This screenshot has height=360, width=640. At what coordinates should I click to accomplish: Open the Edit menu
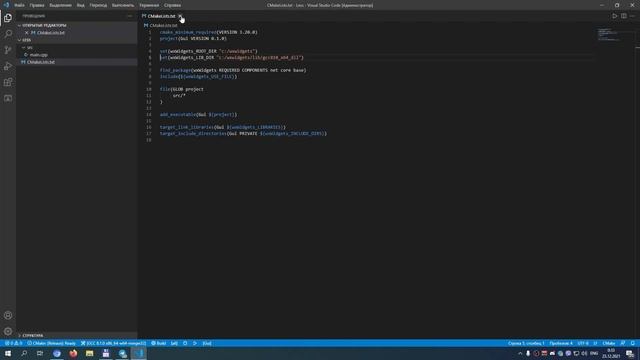pyautogui.click(x=37, y=5)
